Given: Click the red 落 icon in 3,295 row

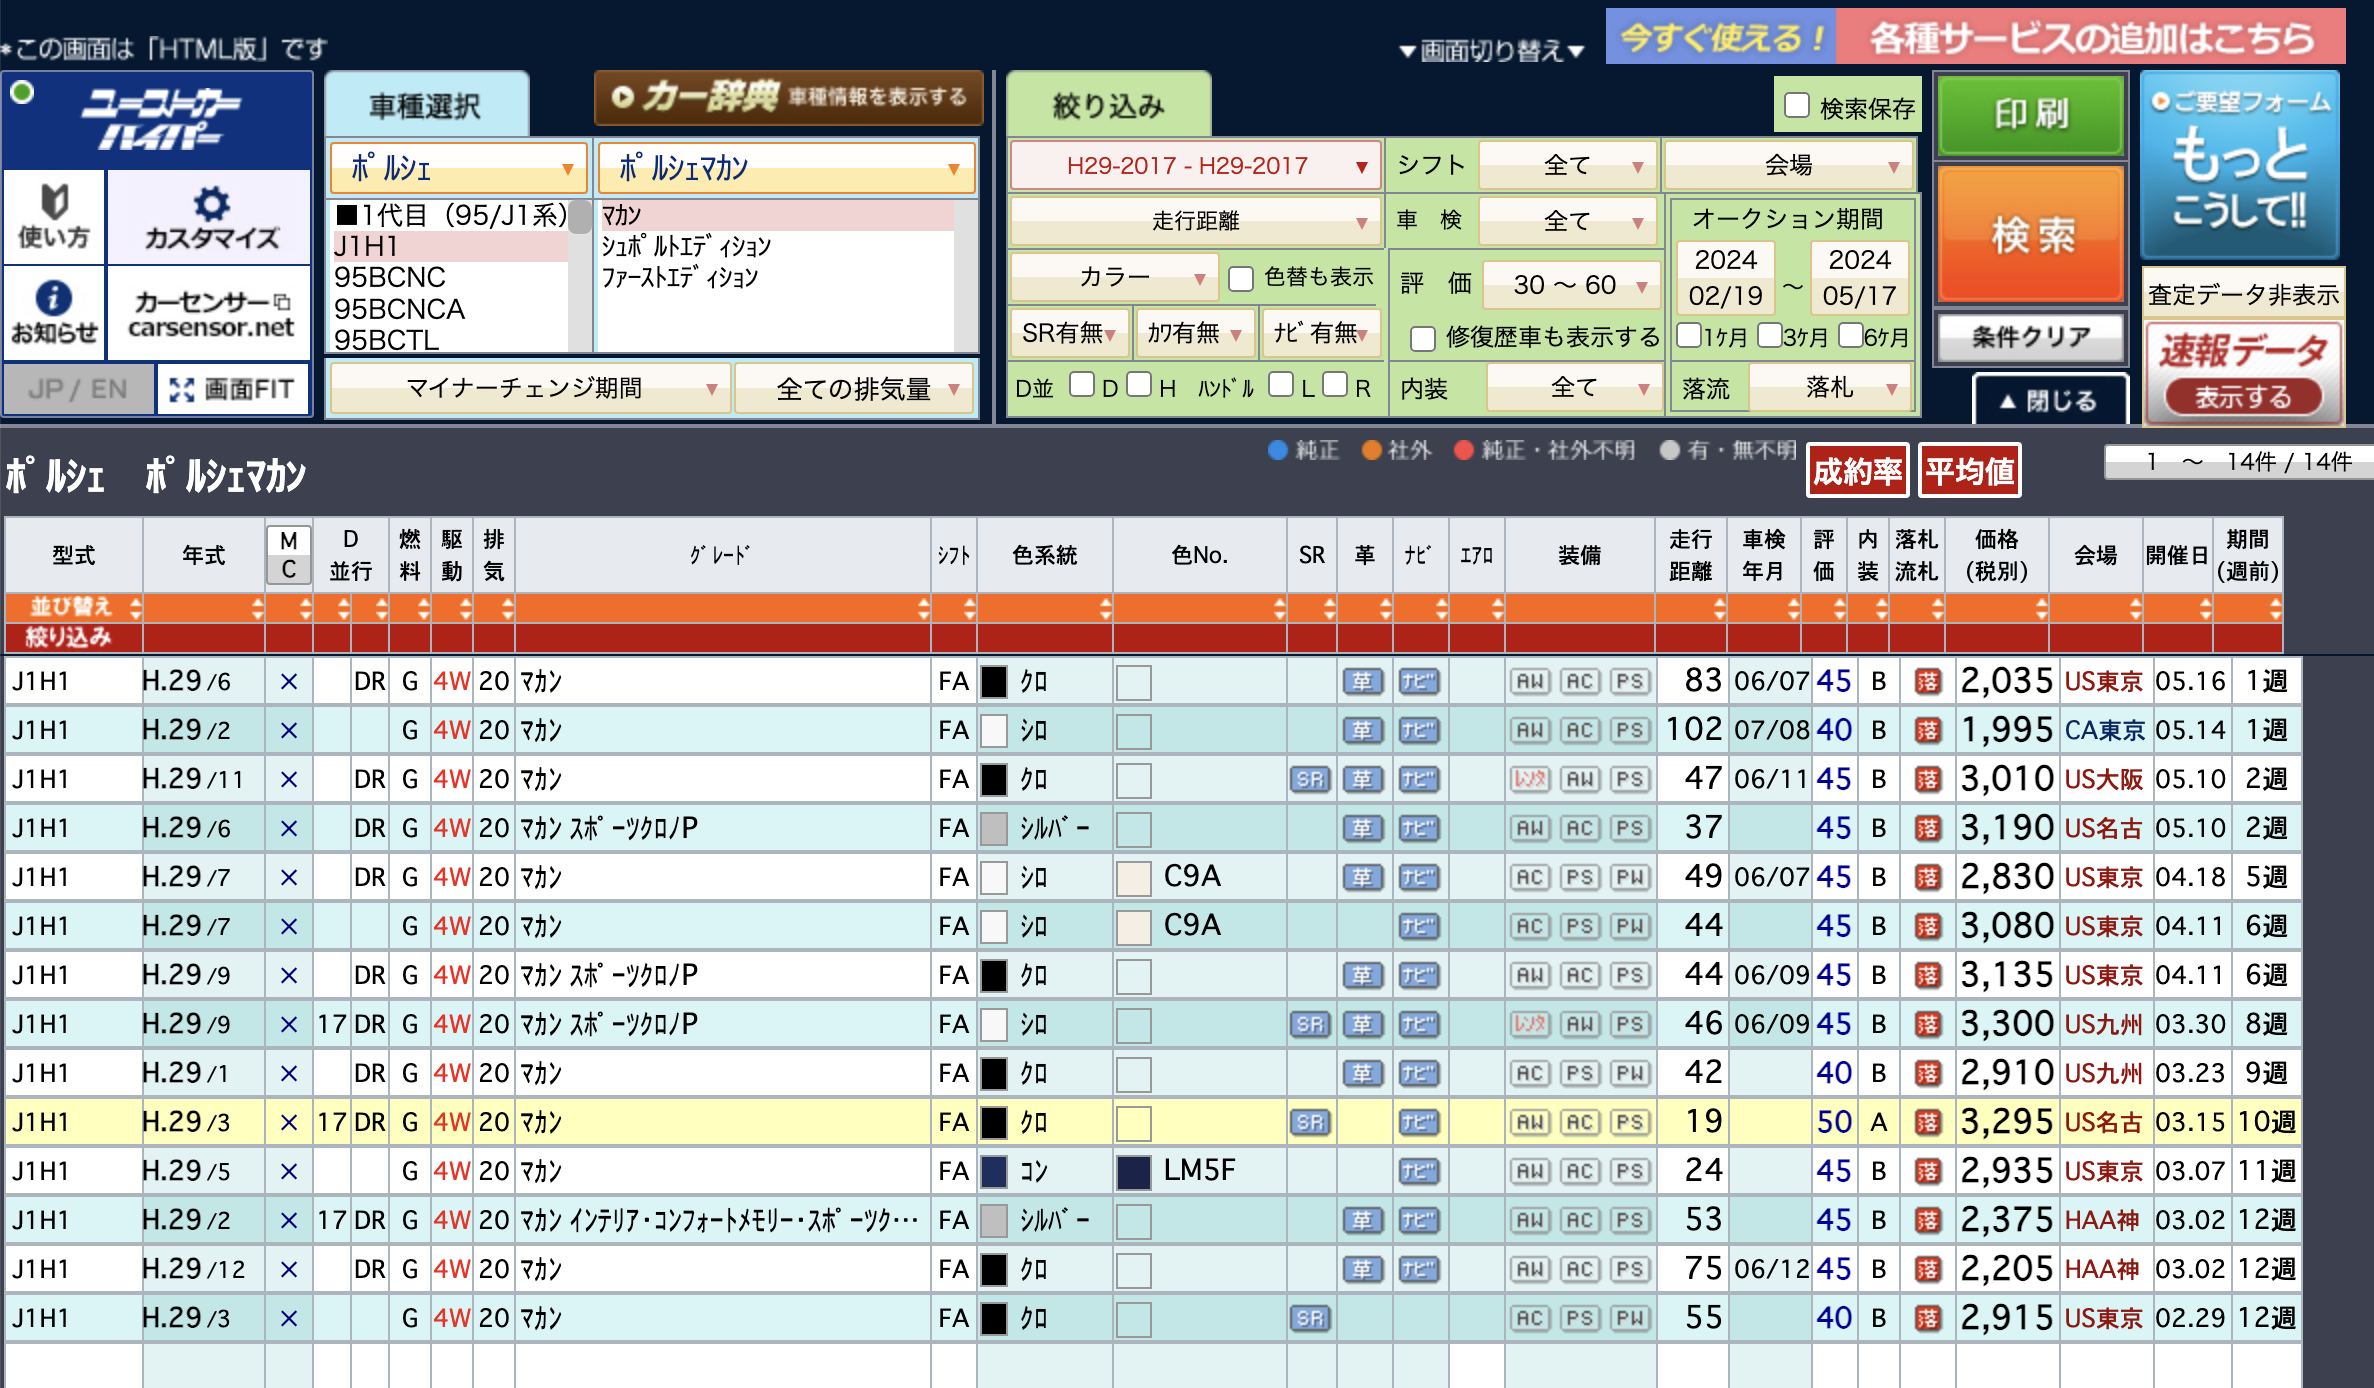Looking at the screenshot, I should pos(1927,1123).
